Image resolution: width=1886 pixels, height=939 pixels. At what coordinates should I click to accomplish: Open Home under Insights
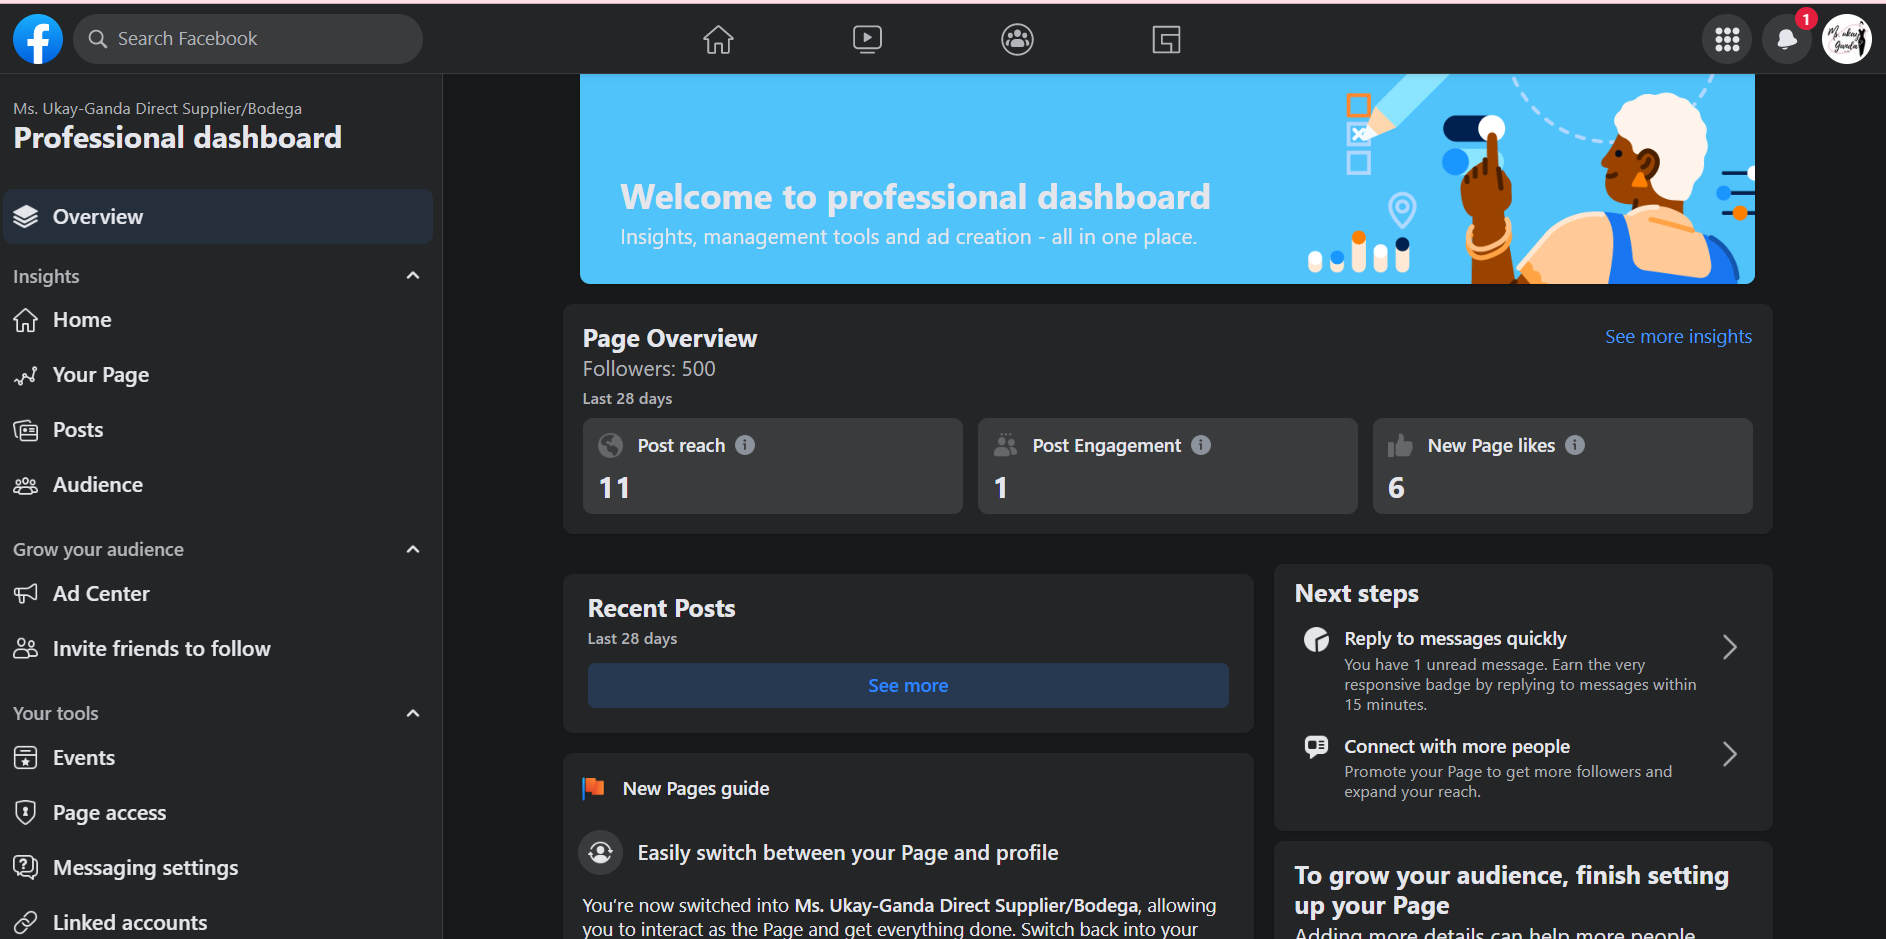click(218, 320)
